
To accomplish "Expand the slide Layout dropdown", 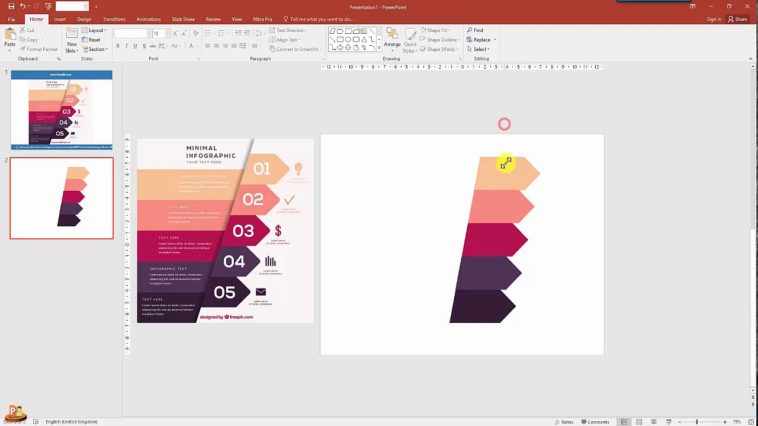I will [x=97, y=31].
